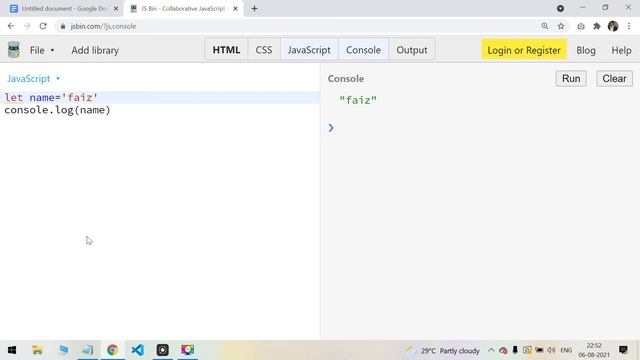Clear the console output

click(x=614, y=78)
